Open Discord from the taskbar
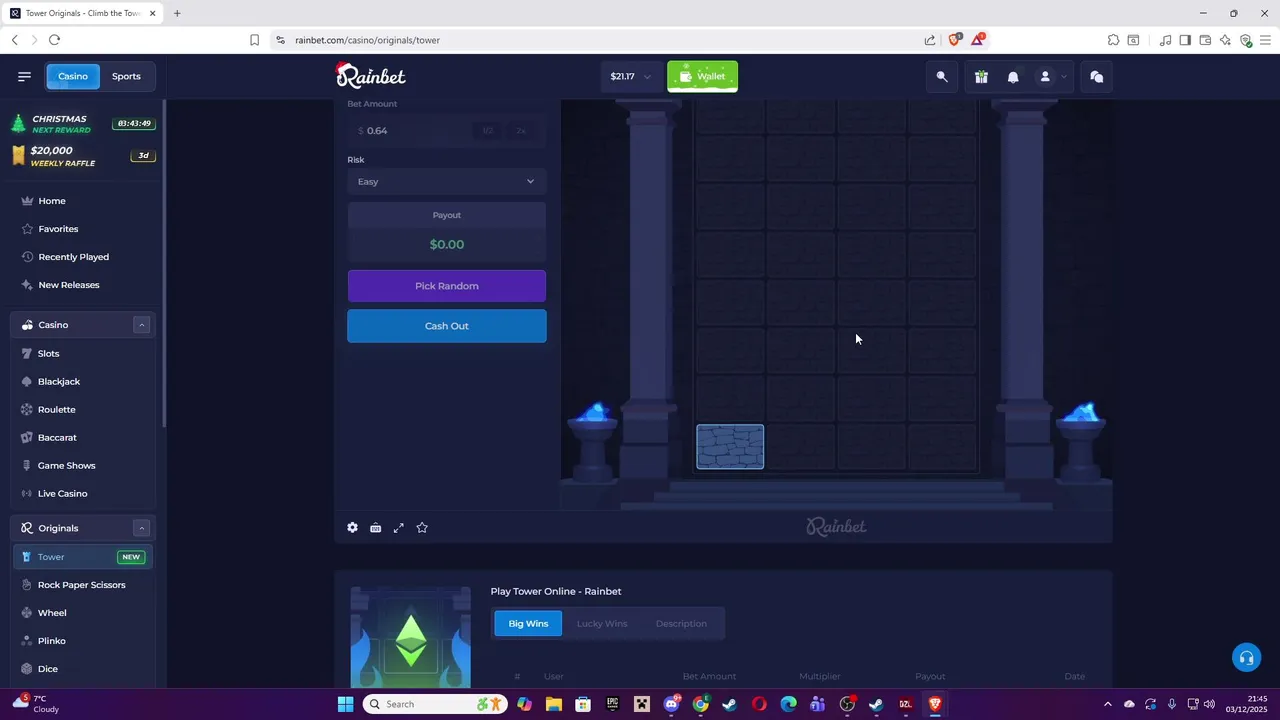 point(671,704)
